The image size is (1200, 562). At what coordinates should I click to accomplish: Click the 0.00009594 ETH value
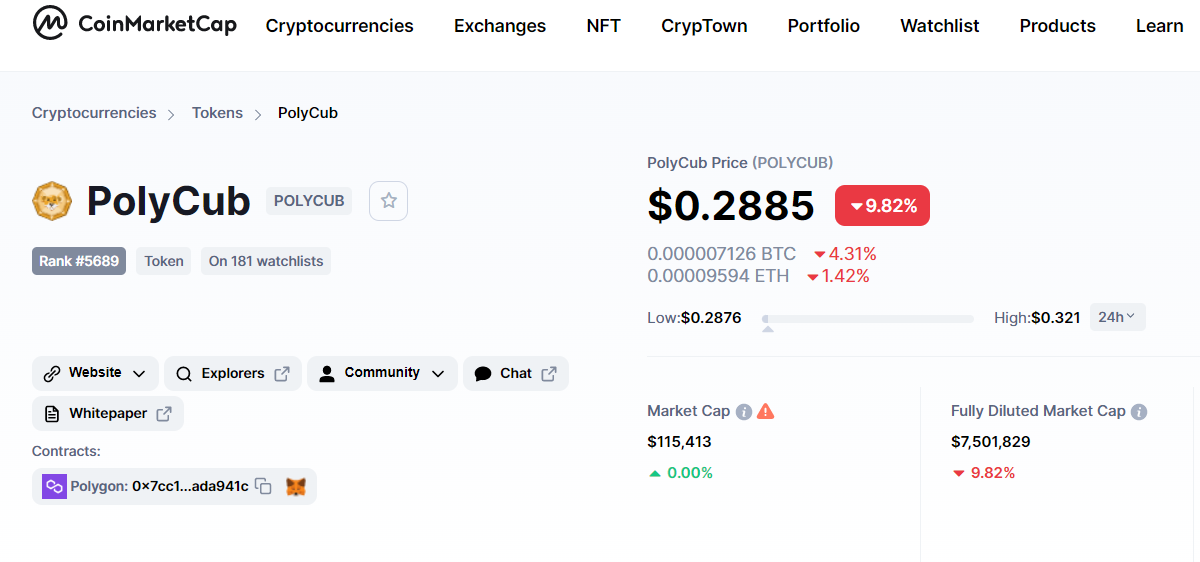click(718, 276)
